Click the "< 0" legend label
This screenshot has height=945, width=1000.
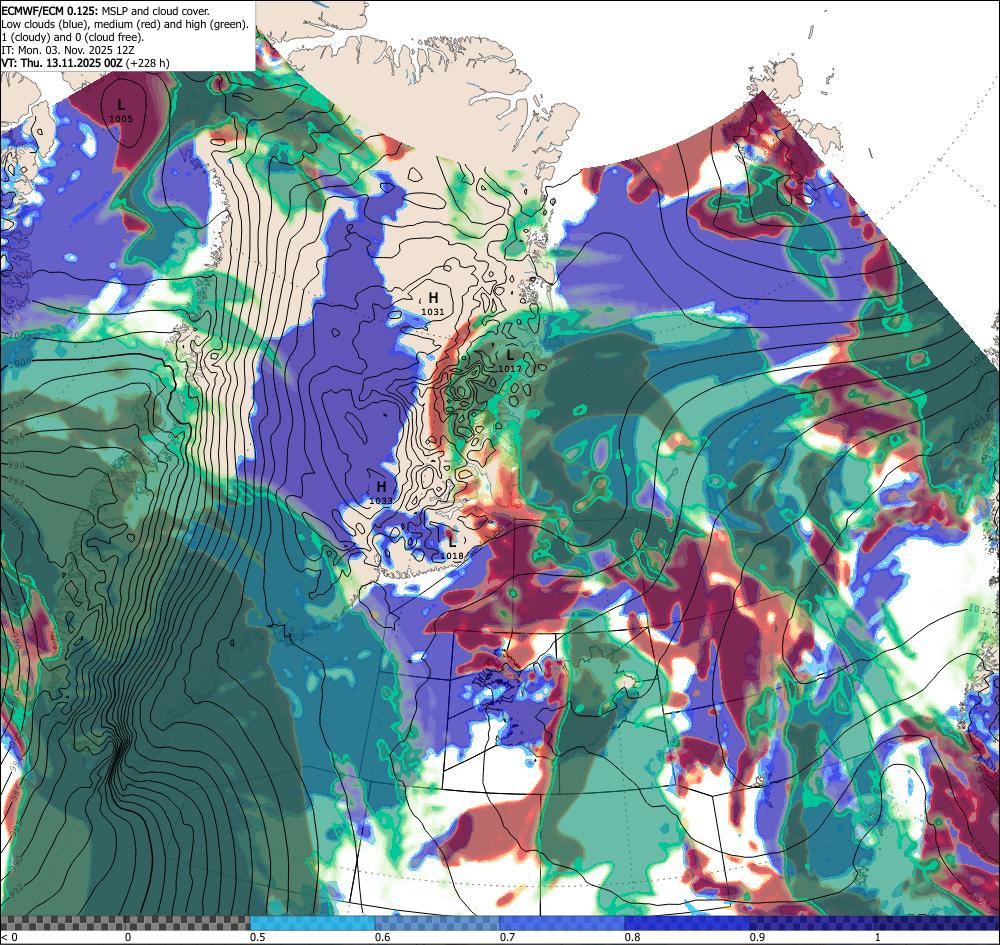click(9, 937)
